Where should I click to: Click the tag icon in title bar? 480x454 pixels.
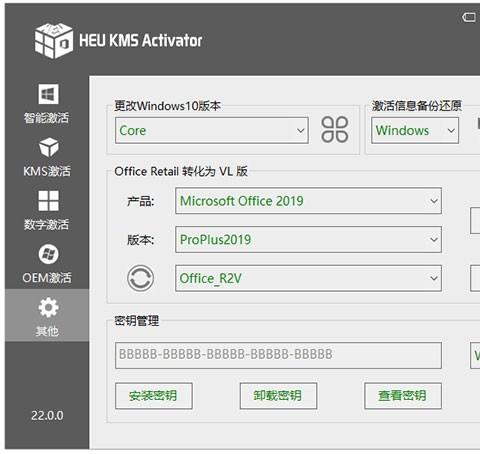coord(469,17)
